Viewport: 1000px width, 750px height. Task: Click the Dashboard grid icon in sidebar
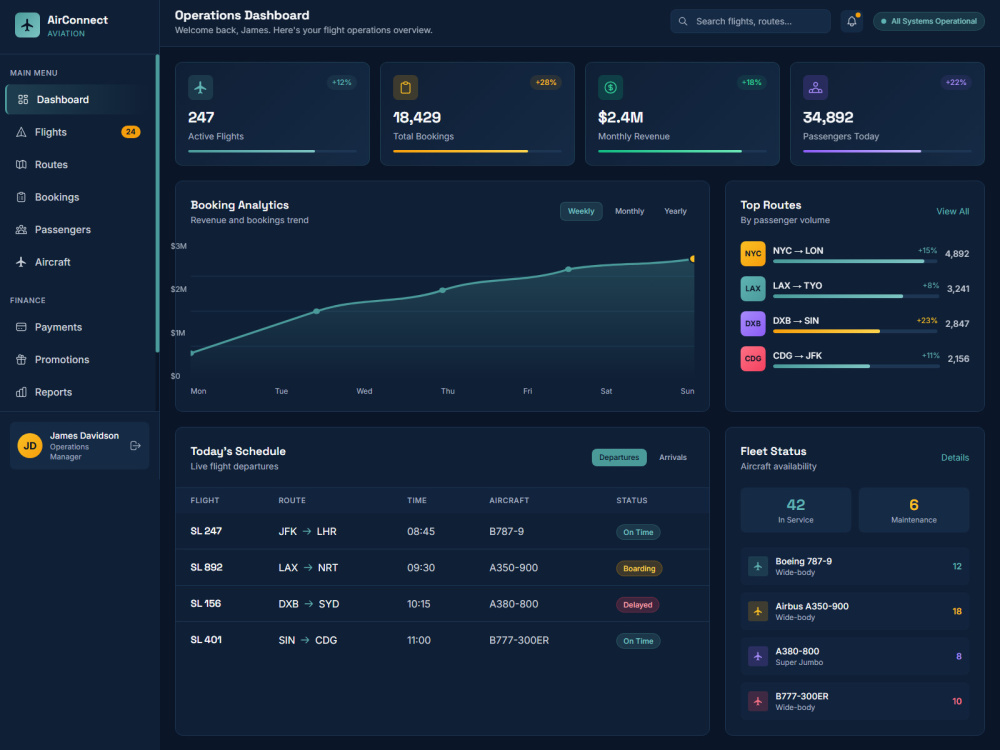(23, 99)
